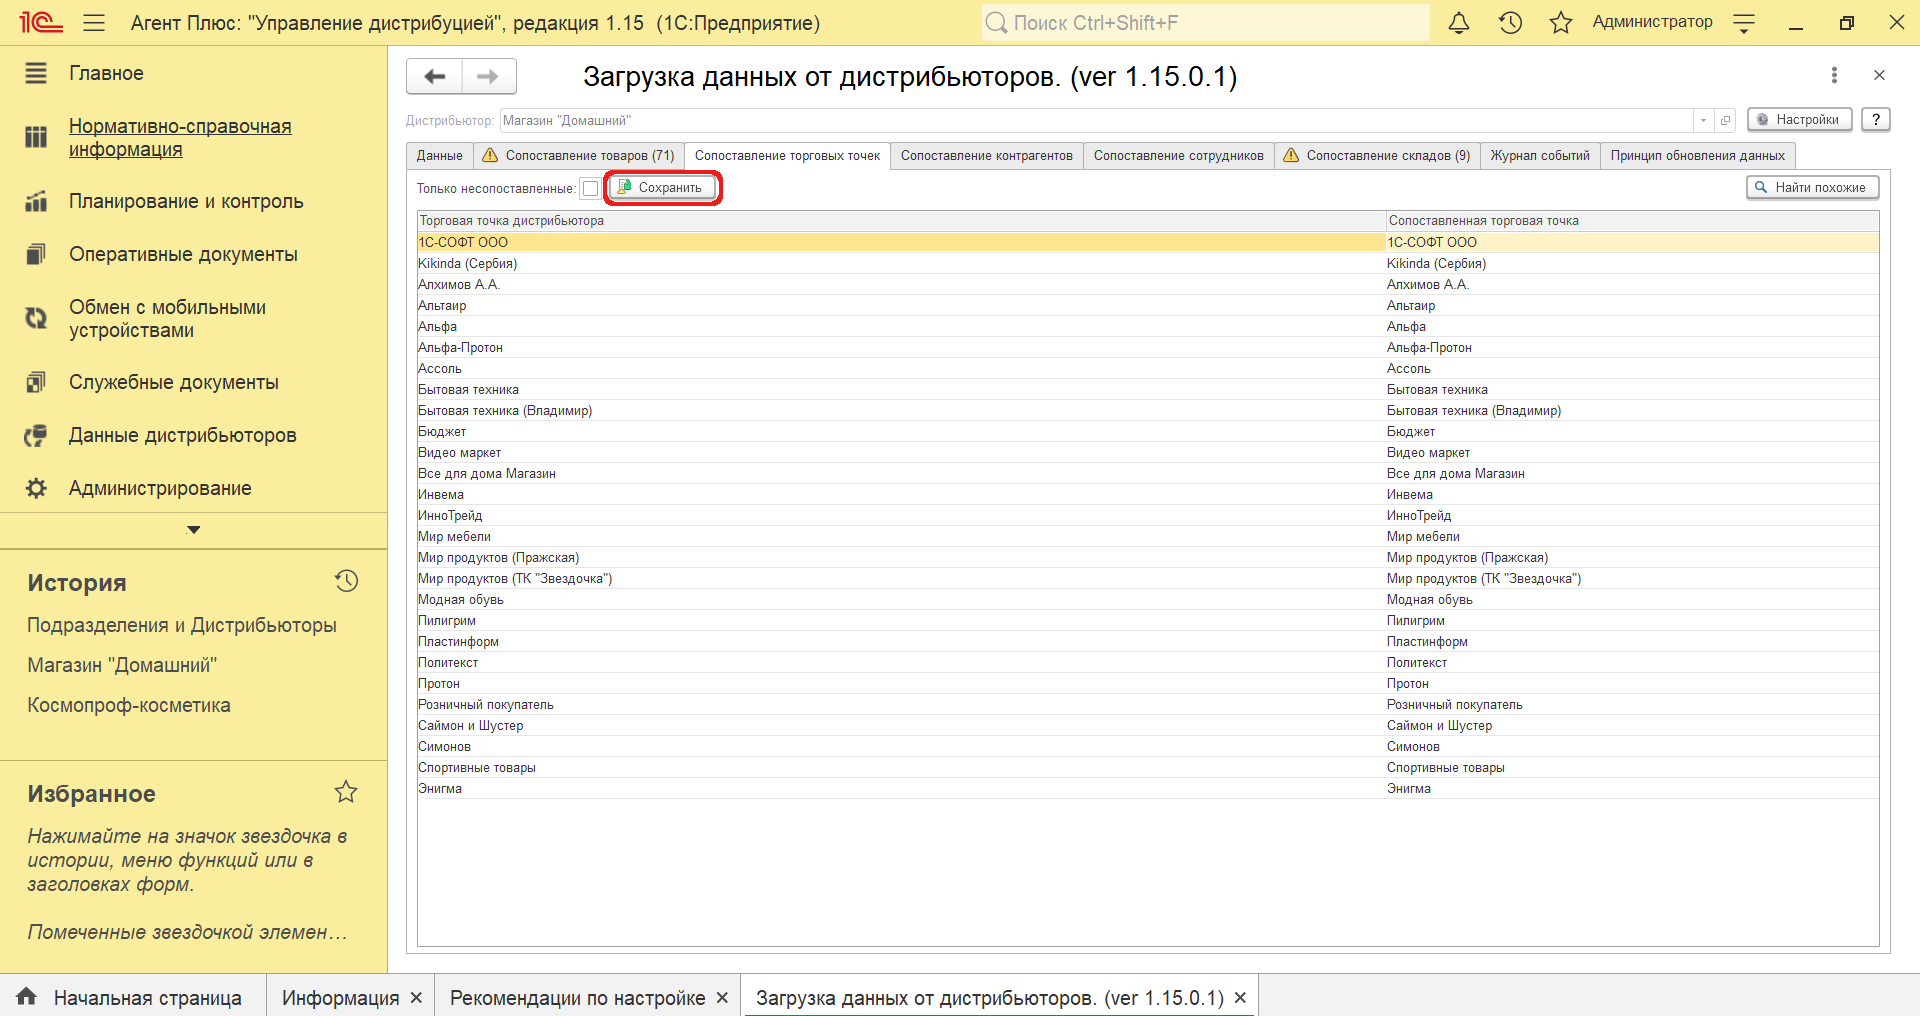Open Данные дистрибьюторов section
This screenshot has width=1920, height=1016.
[183, 435]
